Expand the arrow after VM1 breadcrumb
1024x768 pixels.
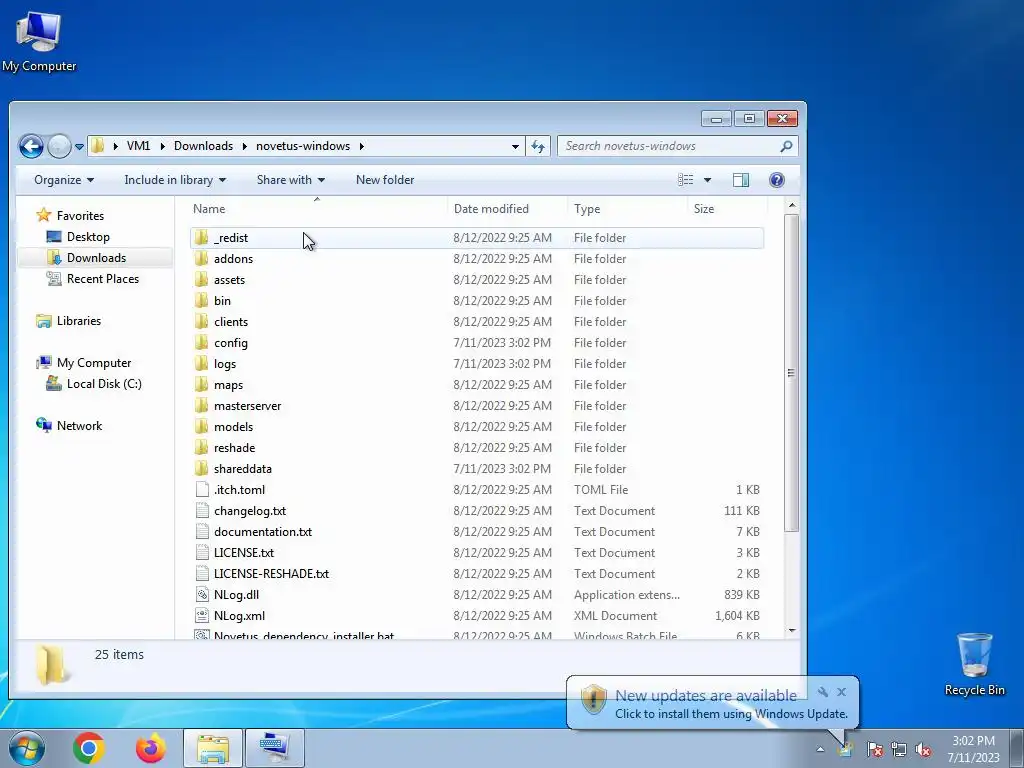point(163,146)
